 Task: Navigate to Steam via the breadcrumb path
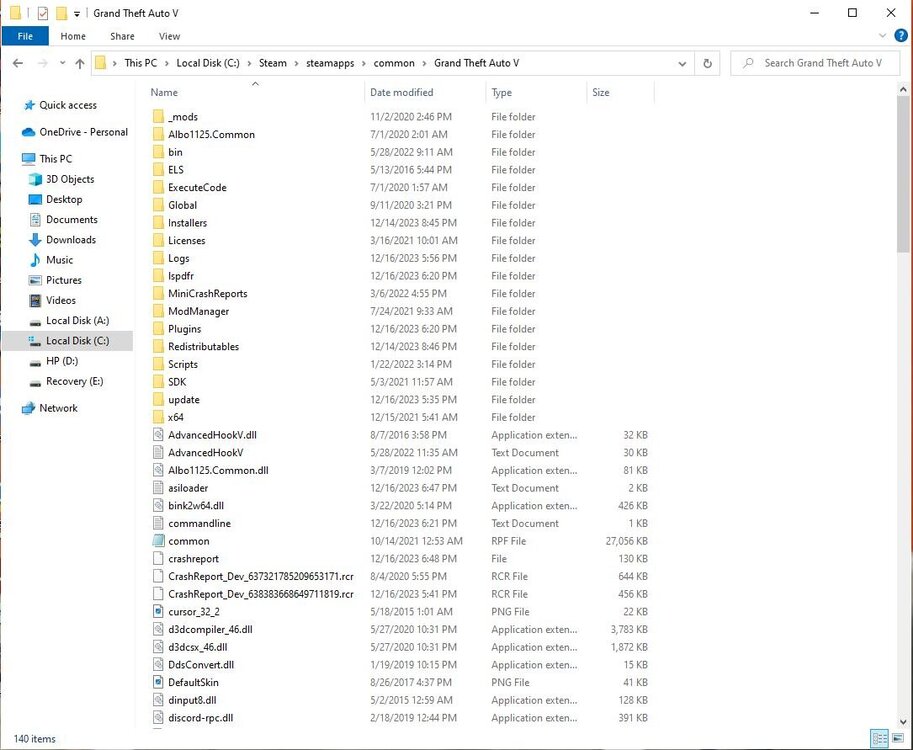coord(272,62)
